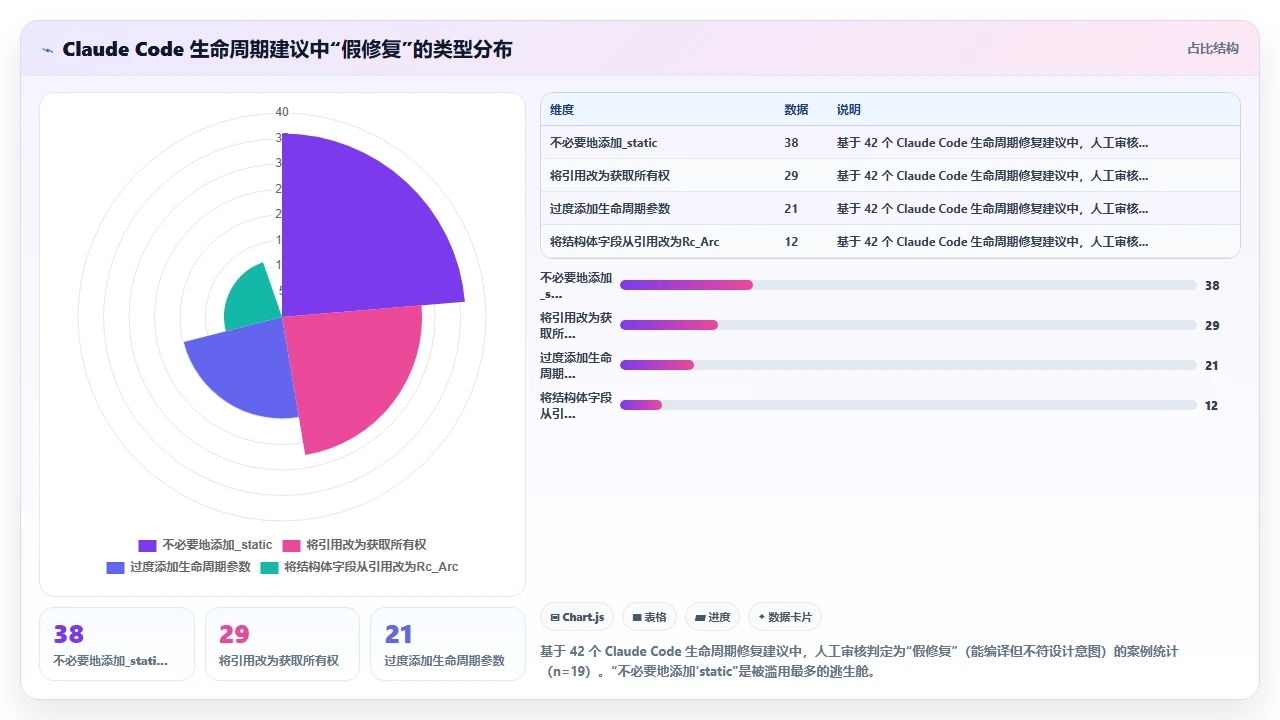
Task: Click the footnote starting "基于 42 个 Claude Code" below the chips
Action: tap(860, 661)
